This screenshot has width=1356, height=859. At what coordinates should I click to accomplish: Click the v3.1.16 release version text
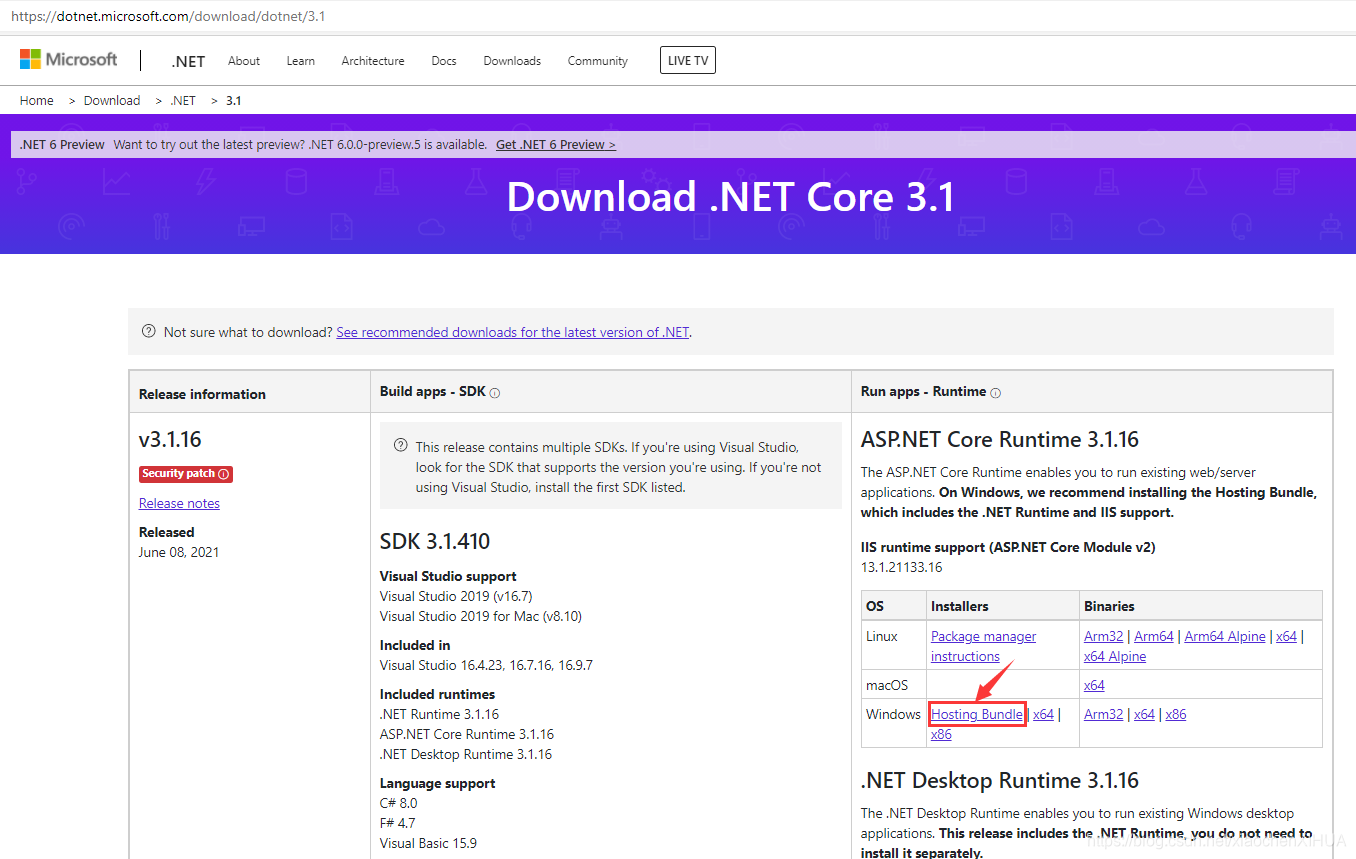pos(170,439)
